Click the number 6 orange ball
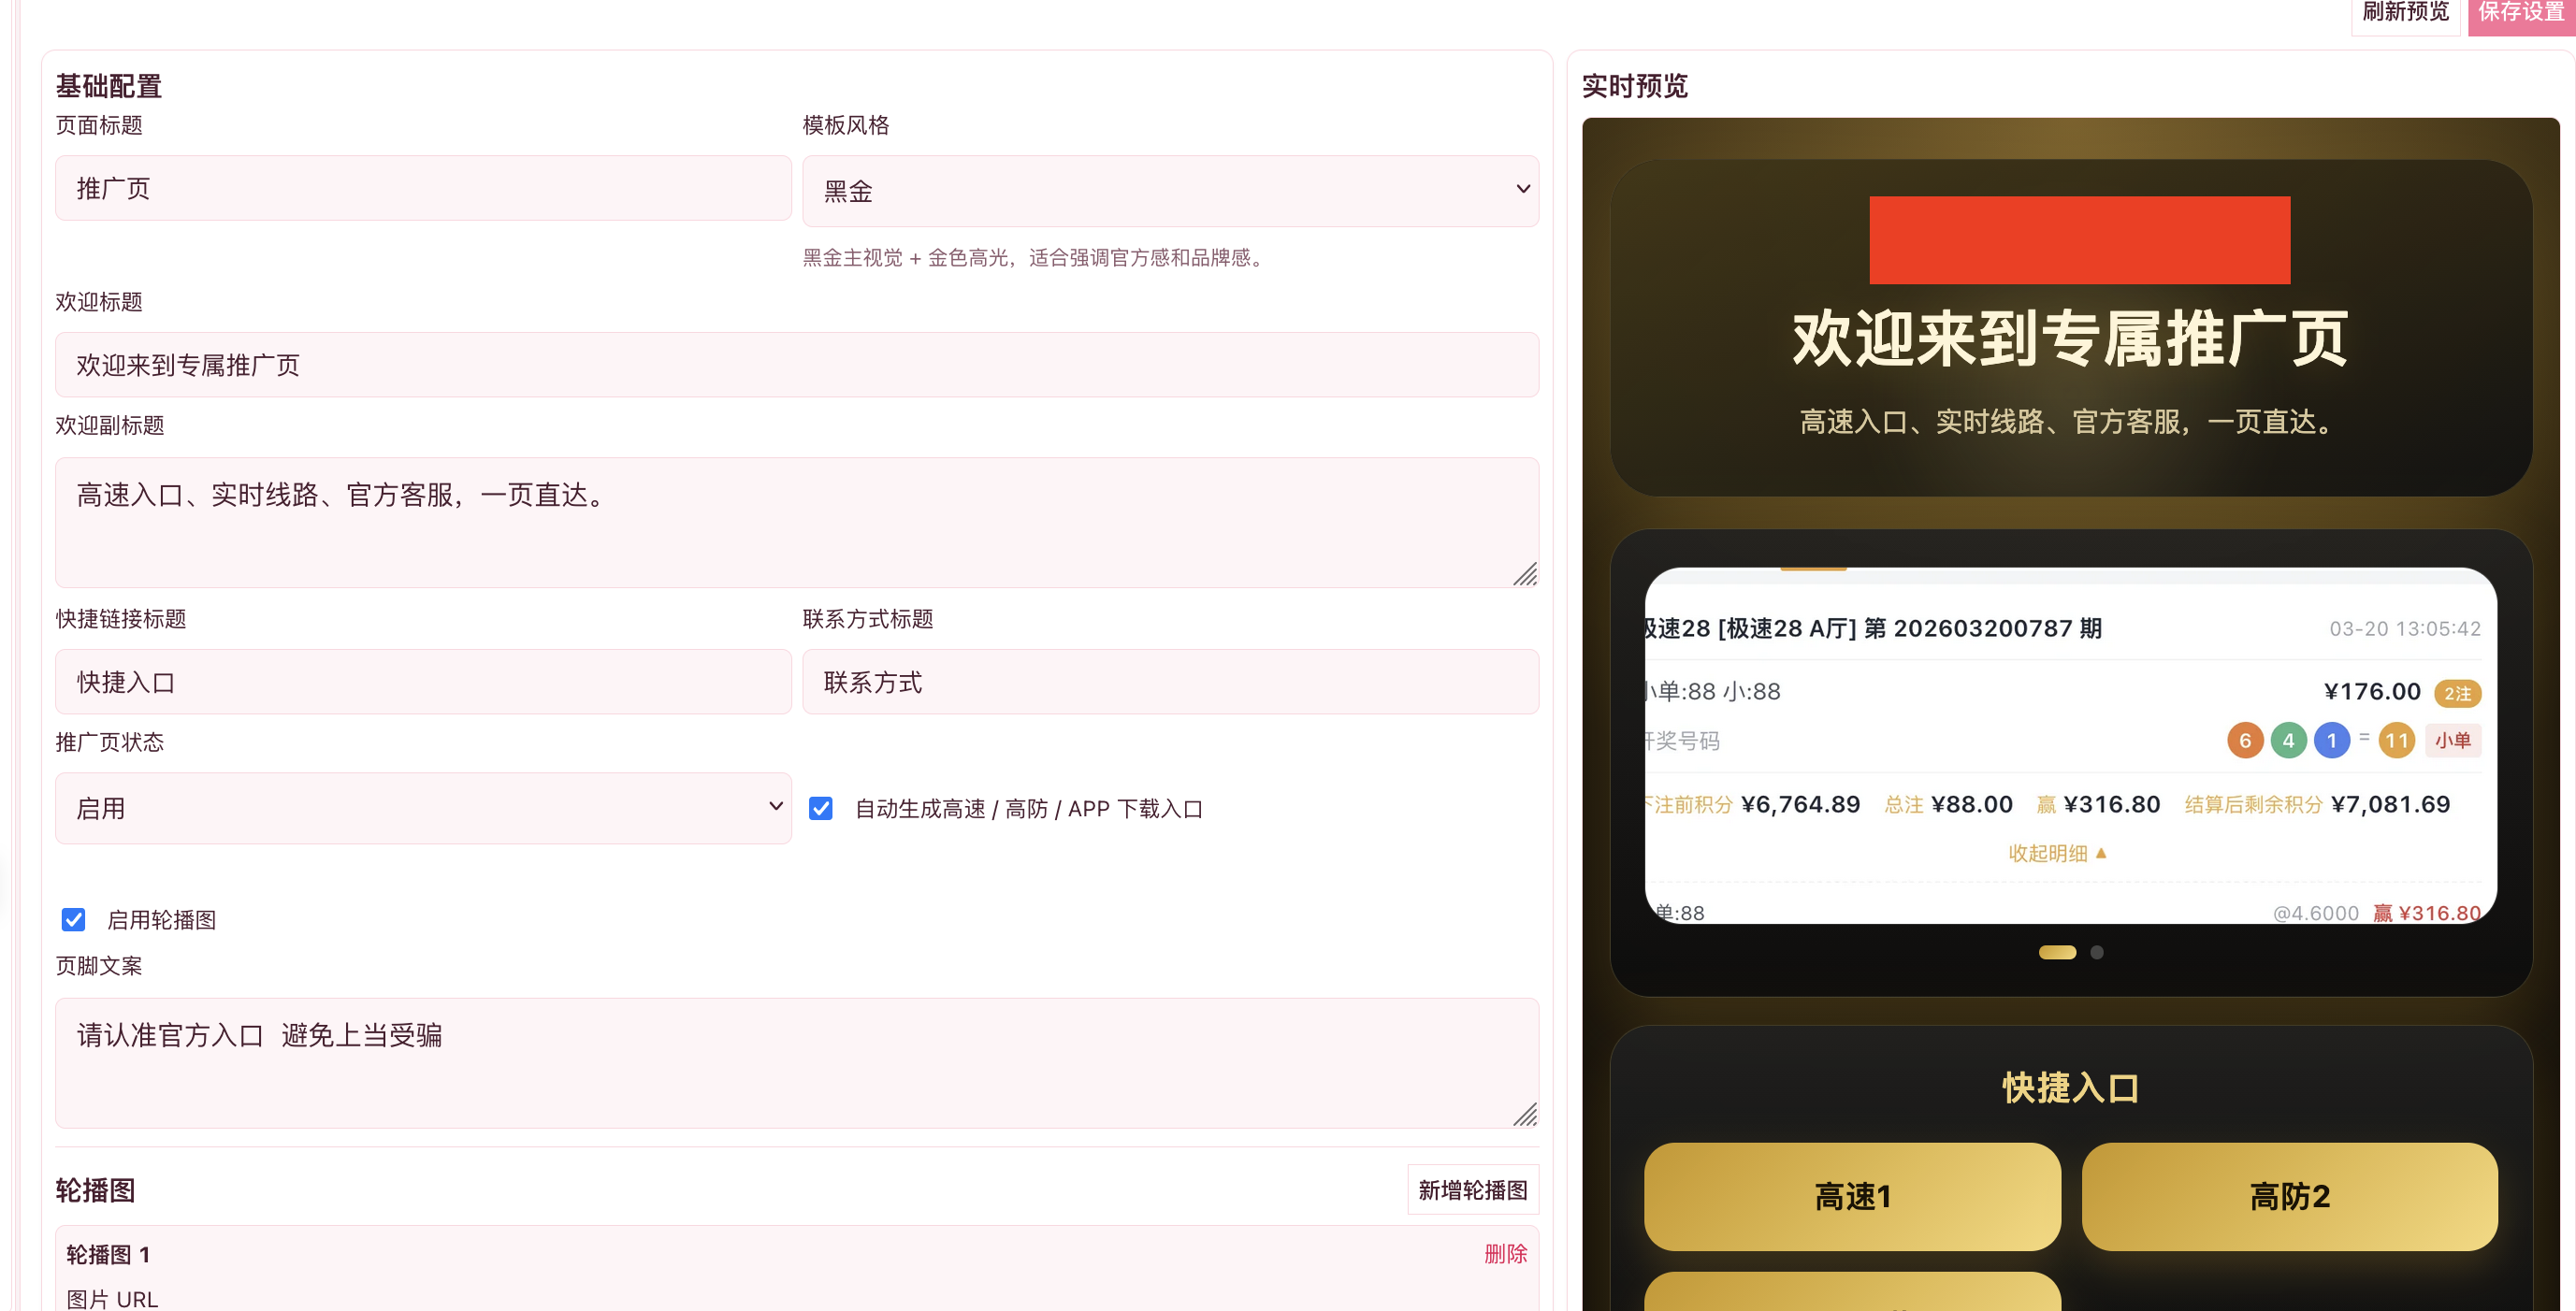Screen dimensions: 2576x1311 click(x=2245, y=741)
